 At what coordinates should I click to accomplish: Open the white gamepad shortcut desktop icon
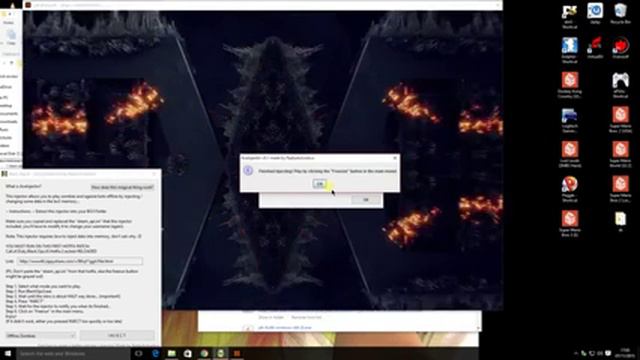[x=620, y=85]
